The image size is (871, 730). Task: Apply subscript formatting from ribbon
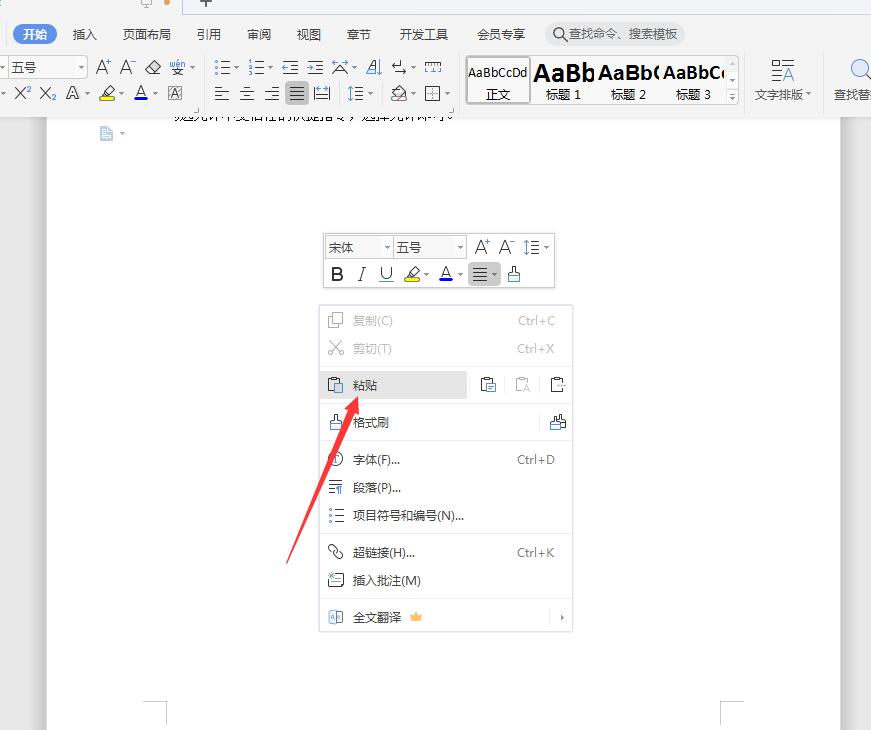(x=48, y=93)
